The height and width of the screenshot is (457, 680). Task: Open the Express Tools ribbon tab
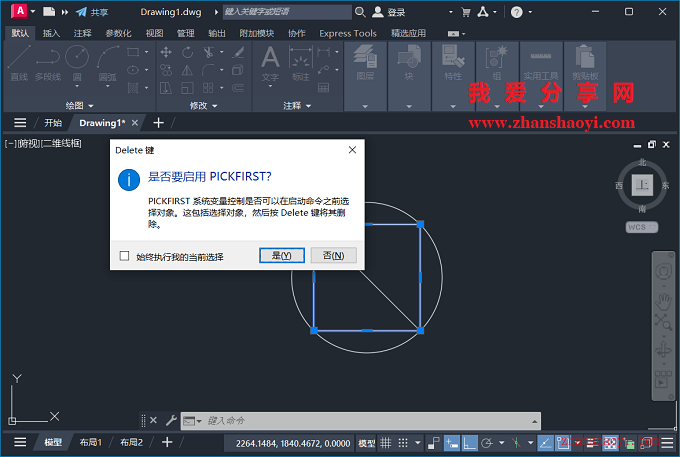click(348, 33)
